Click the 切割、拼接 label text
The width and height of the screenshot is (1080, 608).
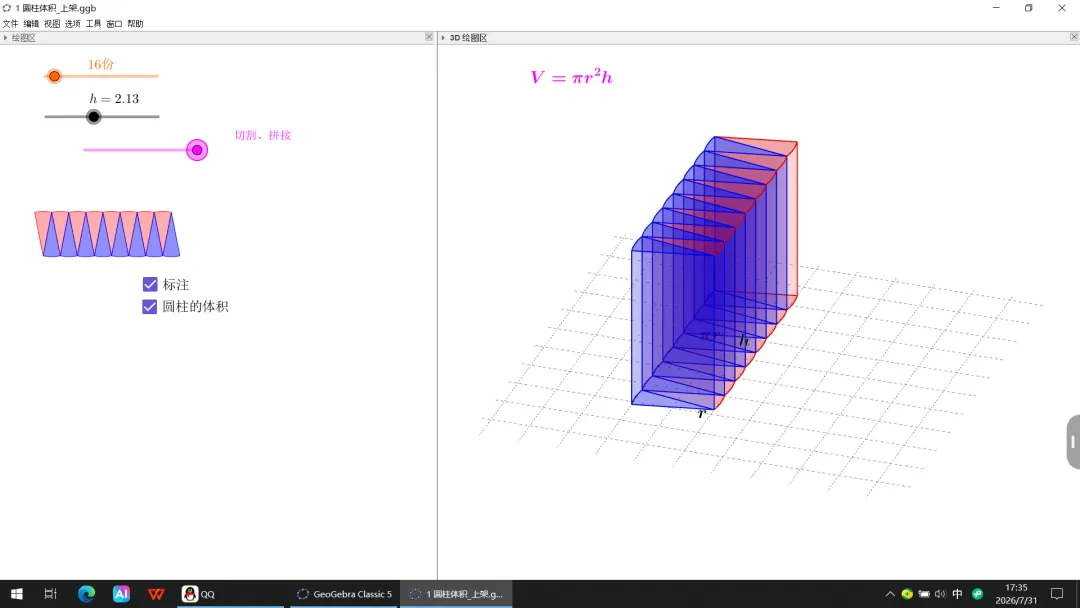262,135
